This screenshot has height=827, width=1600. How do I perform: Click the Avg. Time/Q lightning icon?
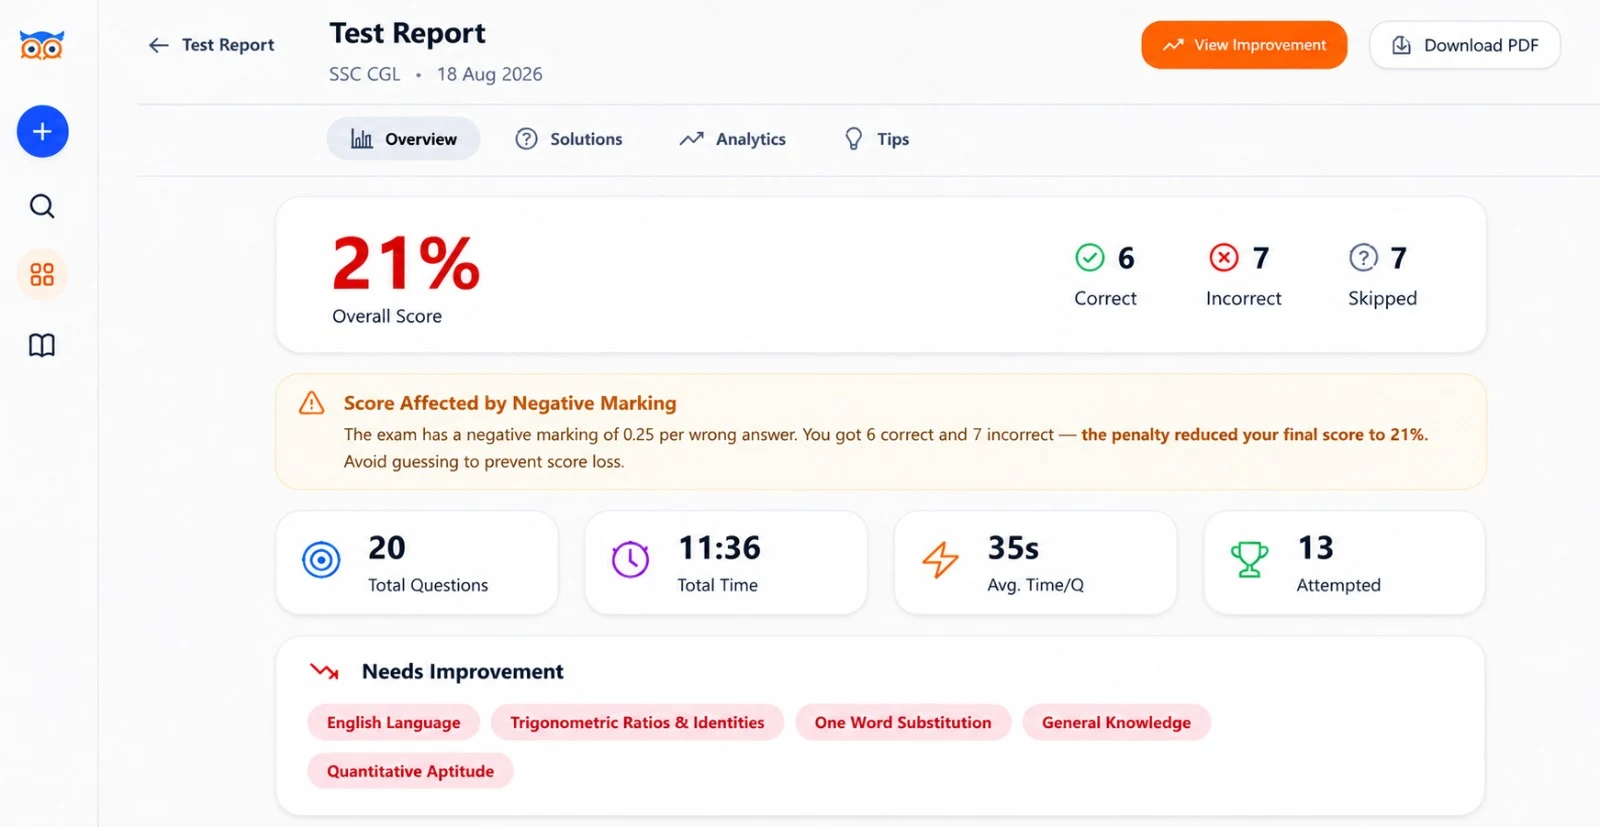pyautogui.click(x=940, y=560)
